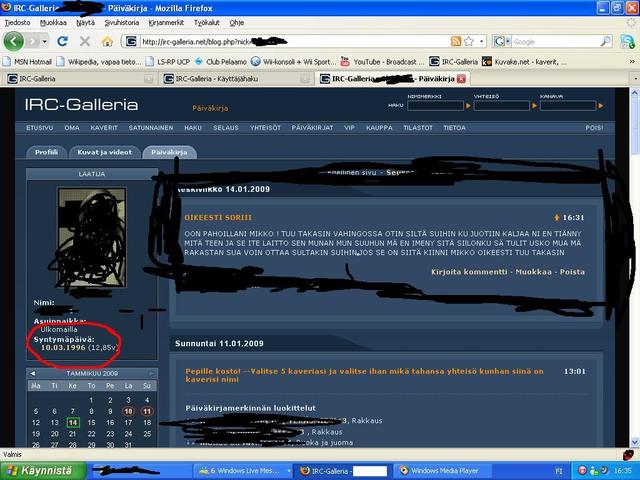Go to the Firefox home page icon
This screenshot has height=480, width=640.
[x=107, y=42]
